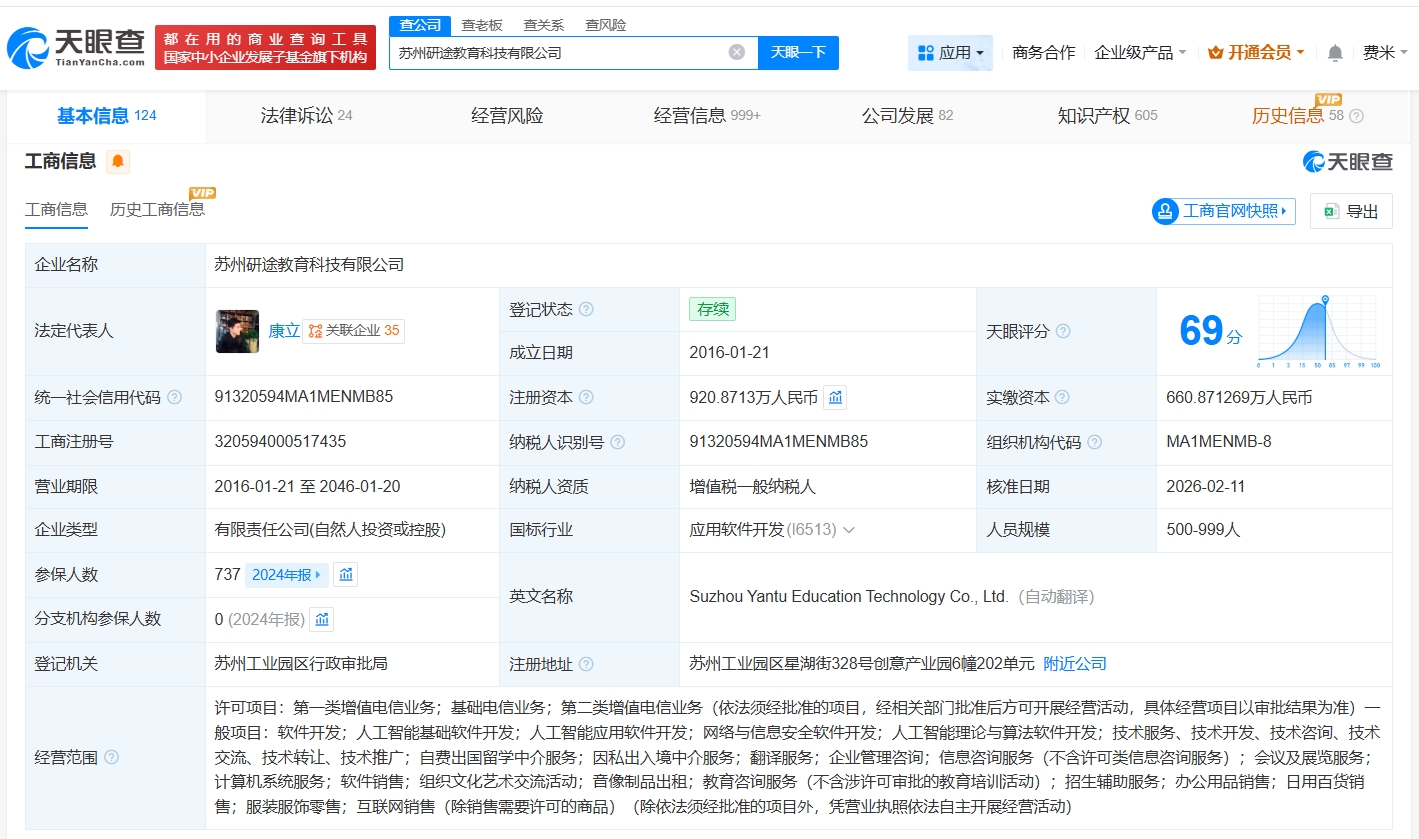Click the approval date 2026-02-11
This screenshot has height=839, width=1419.
(x=1206, y=487)
